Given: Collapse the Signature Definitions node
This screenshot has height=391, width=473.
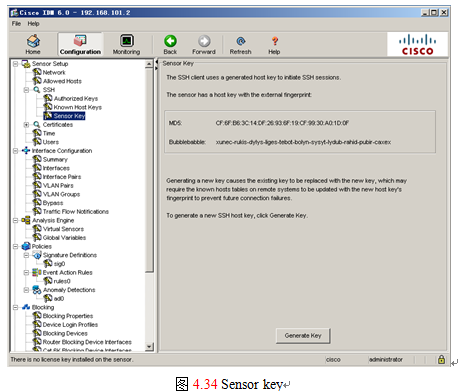Looking at the screenshot, I should click(26, 255).
